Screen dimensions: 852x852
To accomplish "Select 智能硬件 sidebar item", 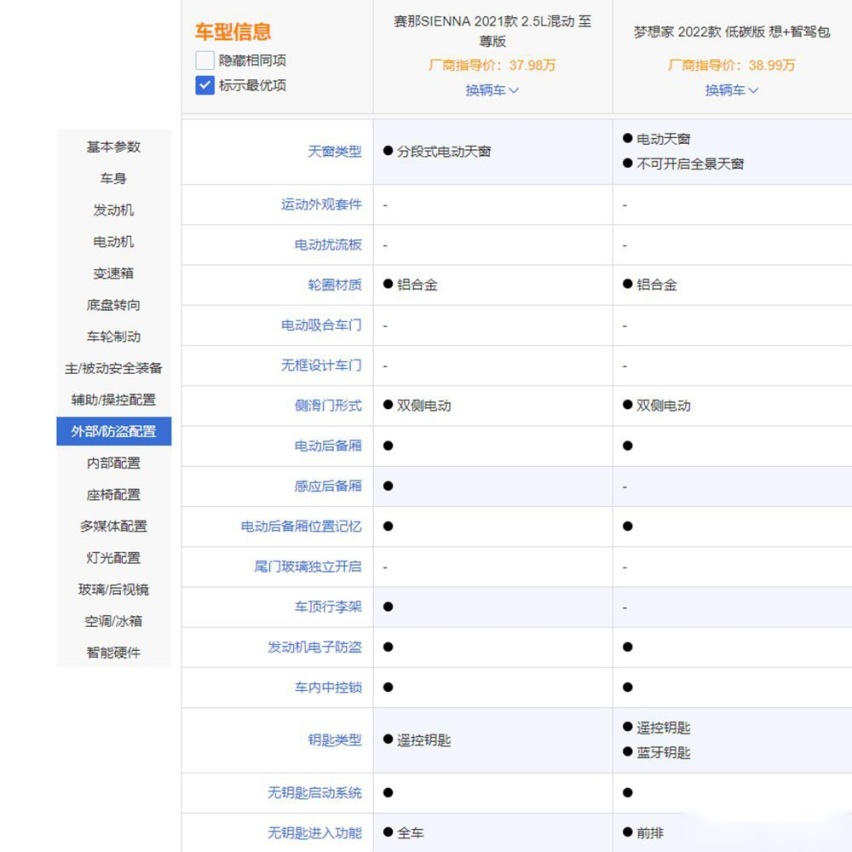I will click(114, 652).
